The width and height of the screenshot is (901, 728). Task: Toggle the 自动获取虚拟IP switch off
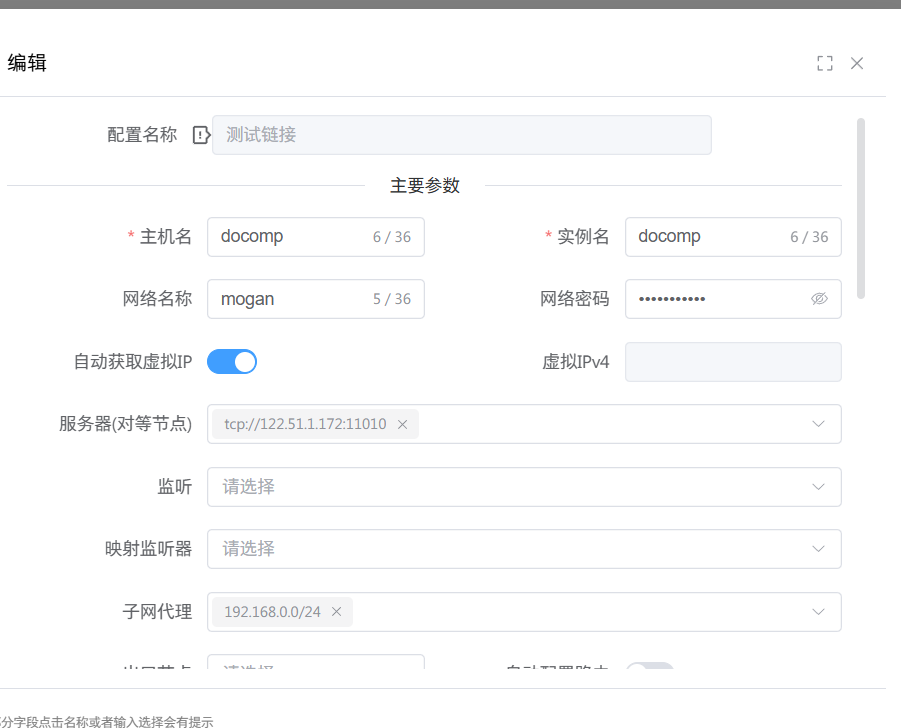click(x=232, y=362)
